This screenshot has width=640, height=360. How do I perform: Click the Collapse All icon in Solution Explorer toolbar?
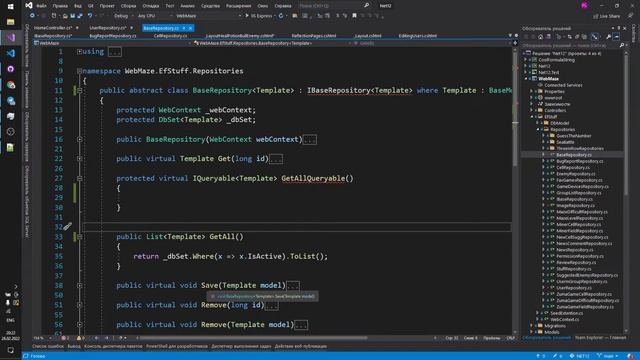point(577,36)
